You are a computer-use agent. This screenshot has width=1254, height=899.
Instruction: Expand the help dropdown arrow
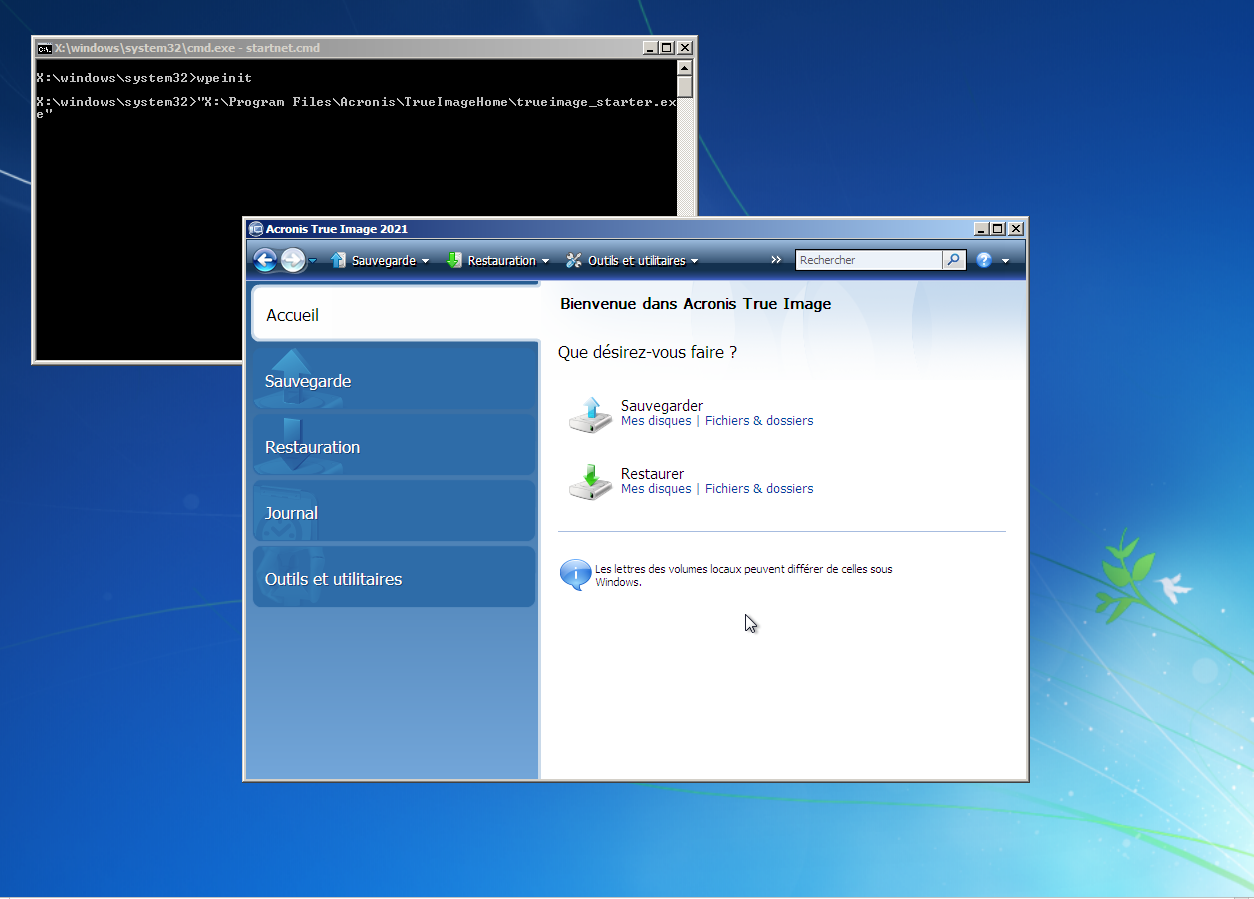(x=1005, y=261)
